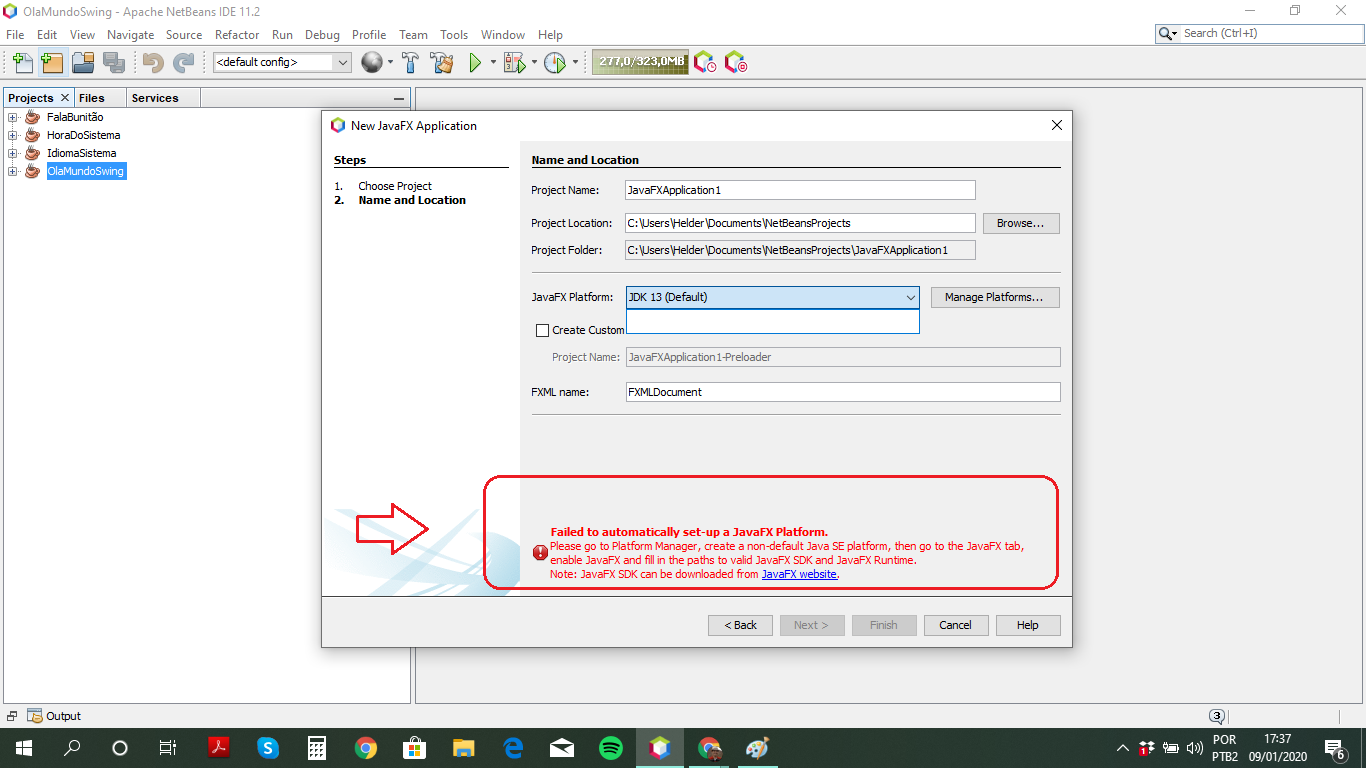
Task: Click the Open Project folder icon
Action: 83,62
